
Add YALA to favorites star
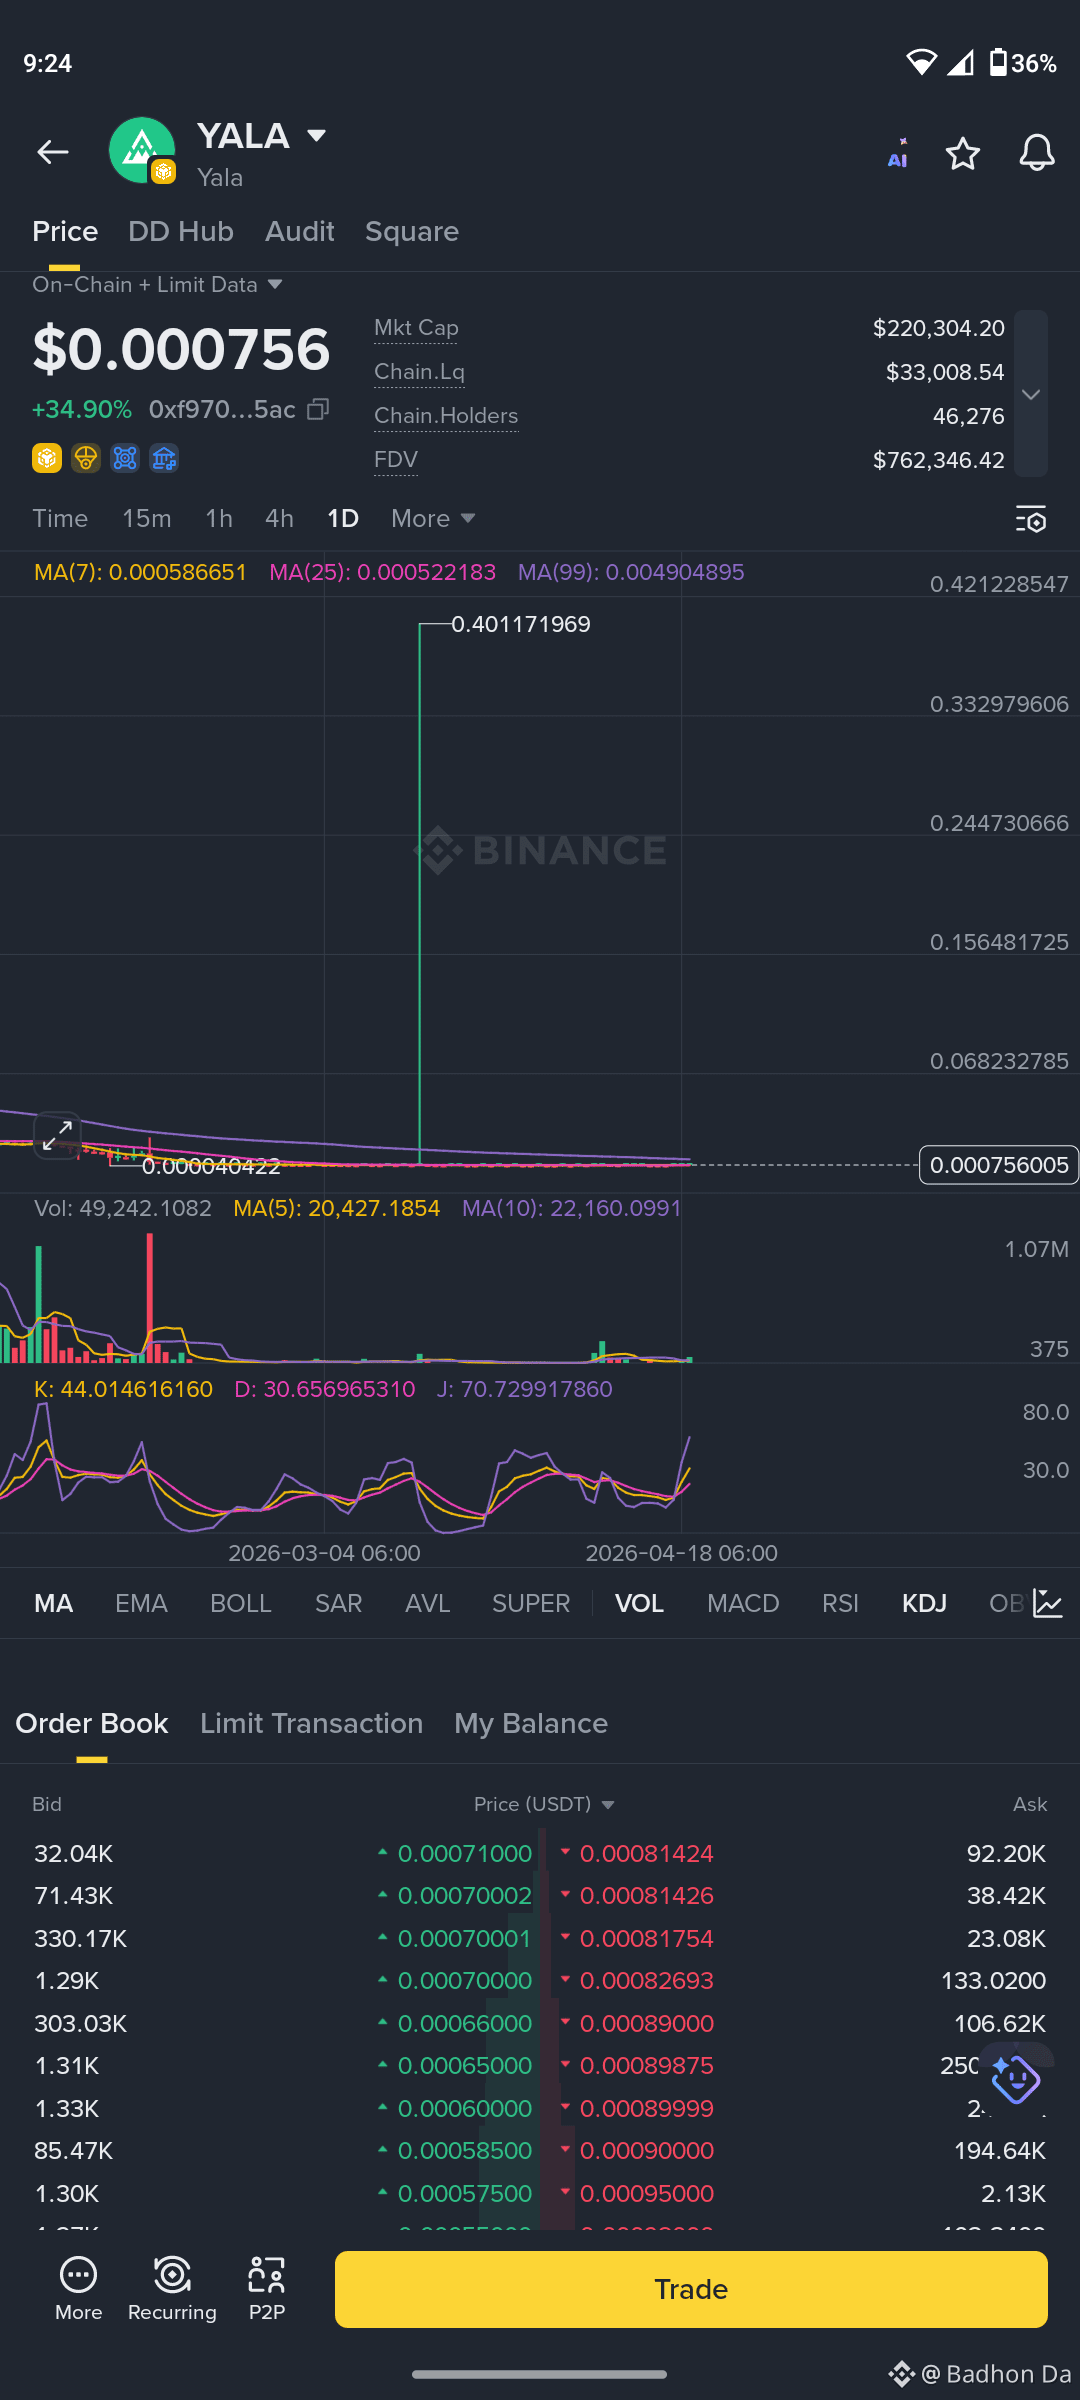(x=963, y=153)
